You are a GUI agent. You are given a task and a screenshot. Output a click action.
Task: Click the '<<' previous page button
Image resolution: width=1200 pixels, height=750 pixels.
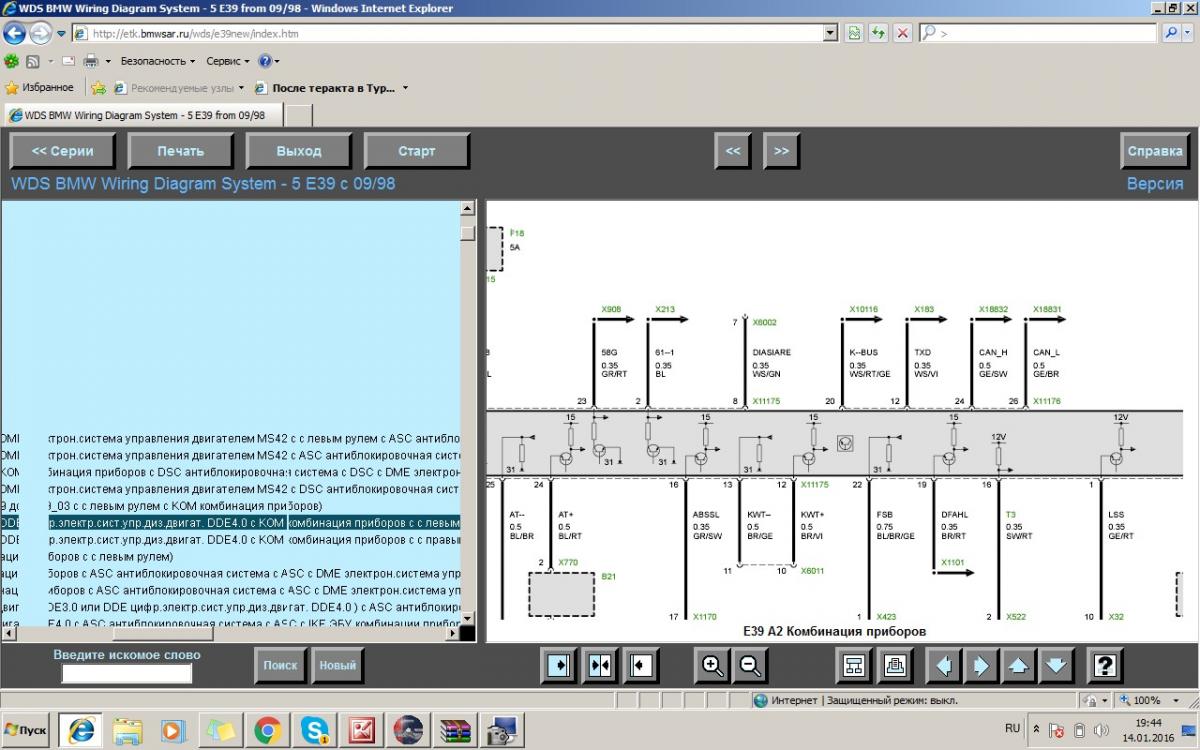pyautogui.click(x=733, y=151)
